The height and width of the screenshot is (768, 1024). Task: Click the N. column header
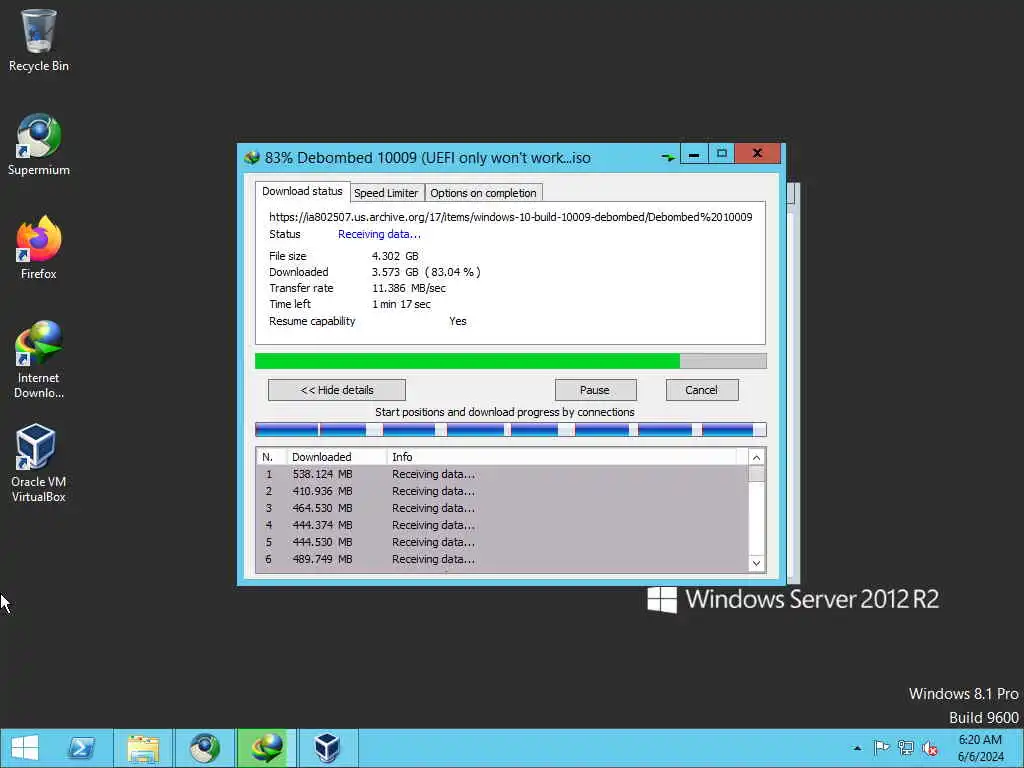(x=272, y=456)
